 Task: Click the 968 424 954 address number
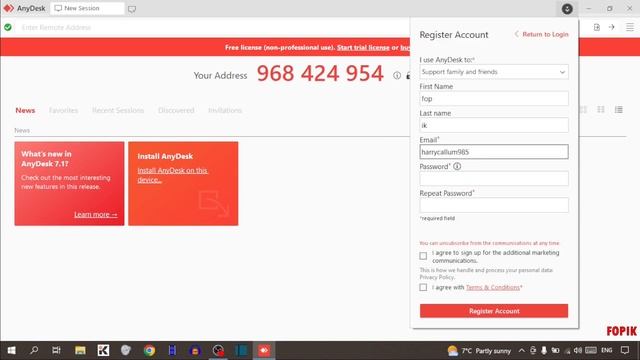click(x=320, y=73)
